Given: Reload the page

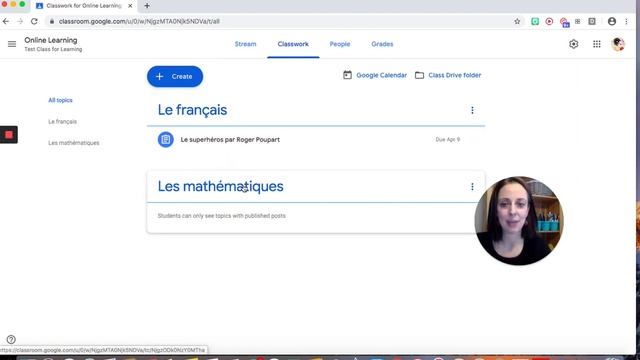Looking at the screenshot, I should coord(34,21).
